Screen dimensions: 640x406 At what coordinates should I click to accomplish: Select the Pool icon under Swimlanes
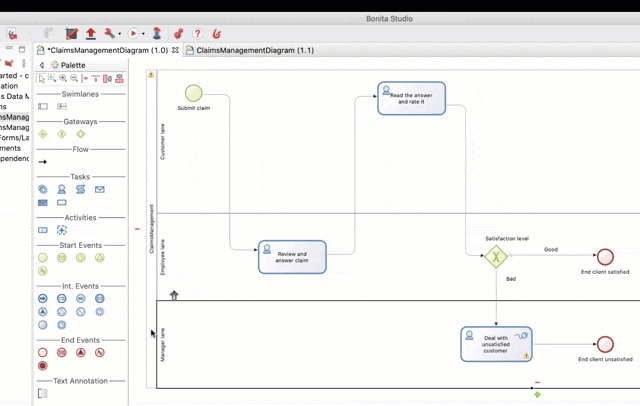(x=43, y=106)
